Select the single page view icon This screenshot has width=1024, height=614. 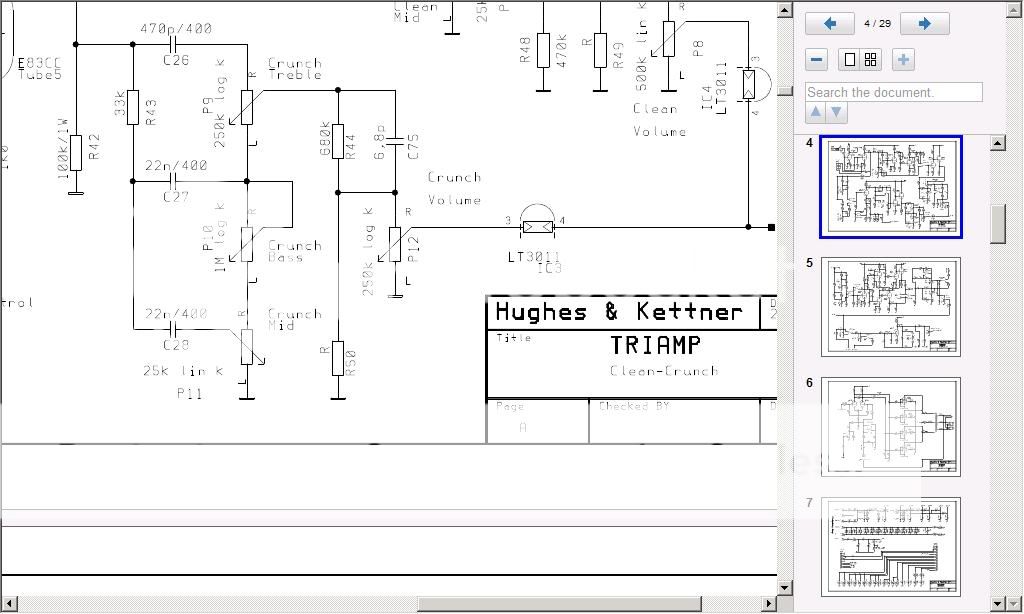point(849,59)
